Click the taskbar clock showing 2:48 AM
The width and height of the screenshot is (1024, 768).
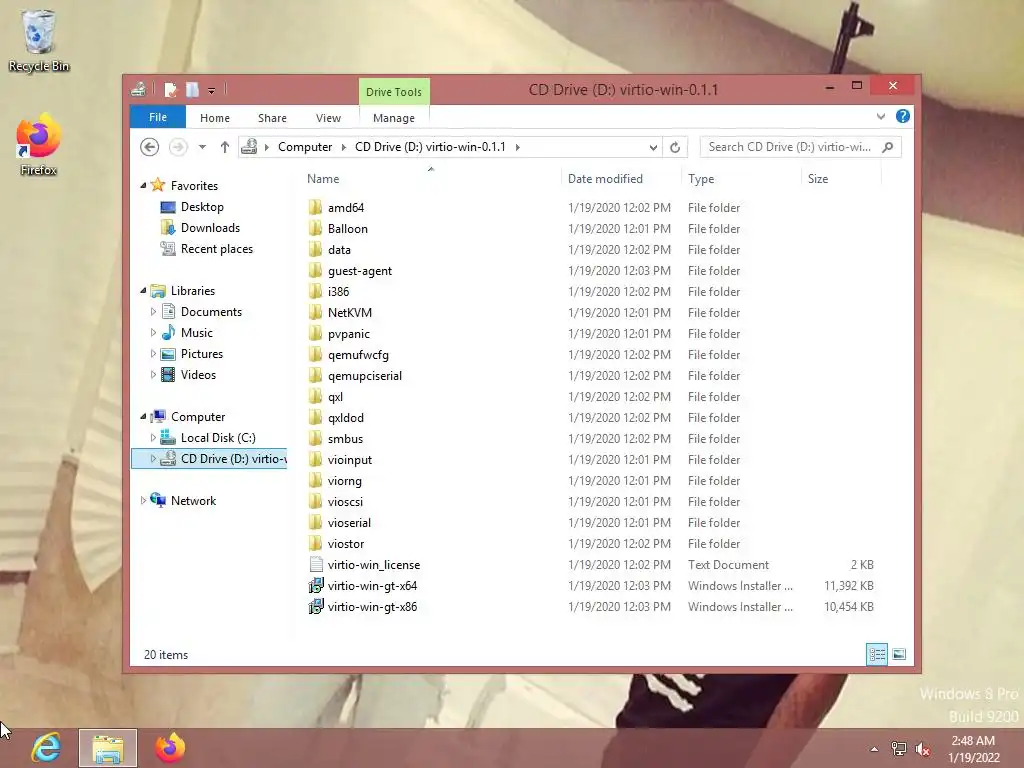coord(973,741)
